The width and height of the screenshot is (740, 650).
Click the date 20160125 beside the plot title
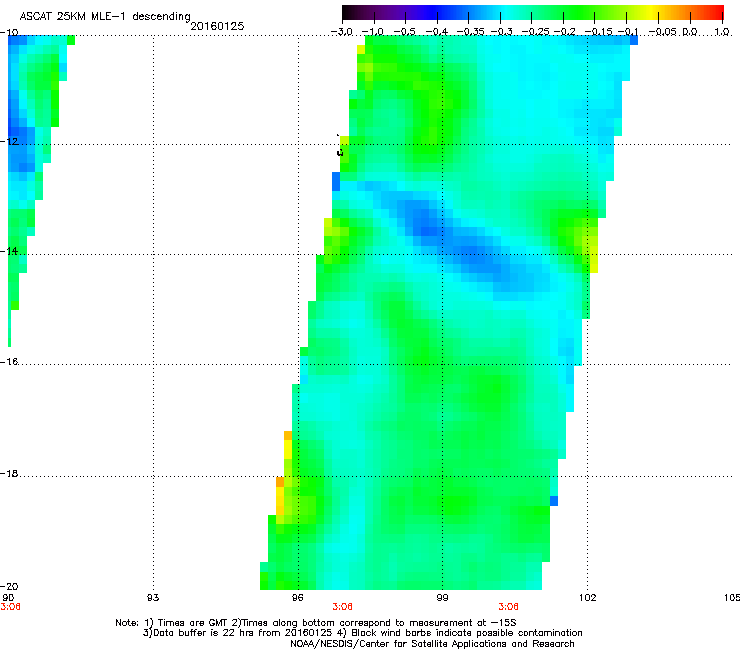217,26
